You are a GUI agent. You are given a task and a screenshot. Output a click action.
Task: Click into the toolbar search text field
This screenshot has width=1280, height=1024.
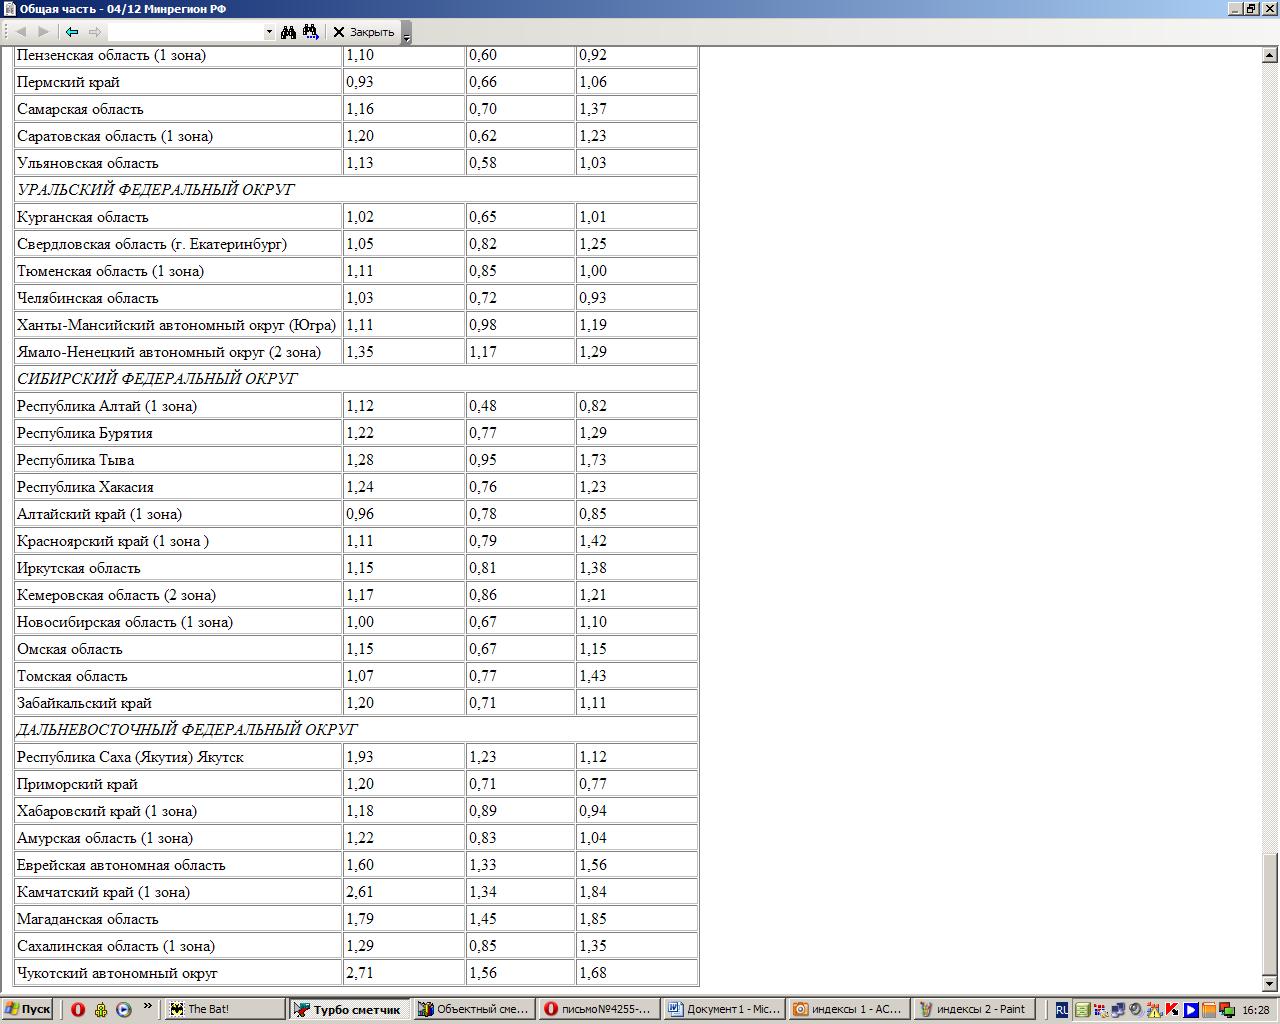(x=186, y=32)
